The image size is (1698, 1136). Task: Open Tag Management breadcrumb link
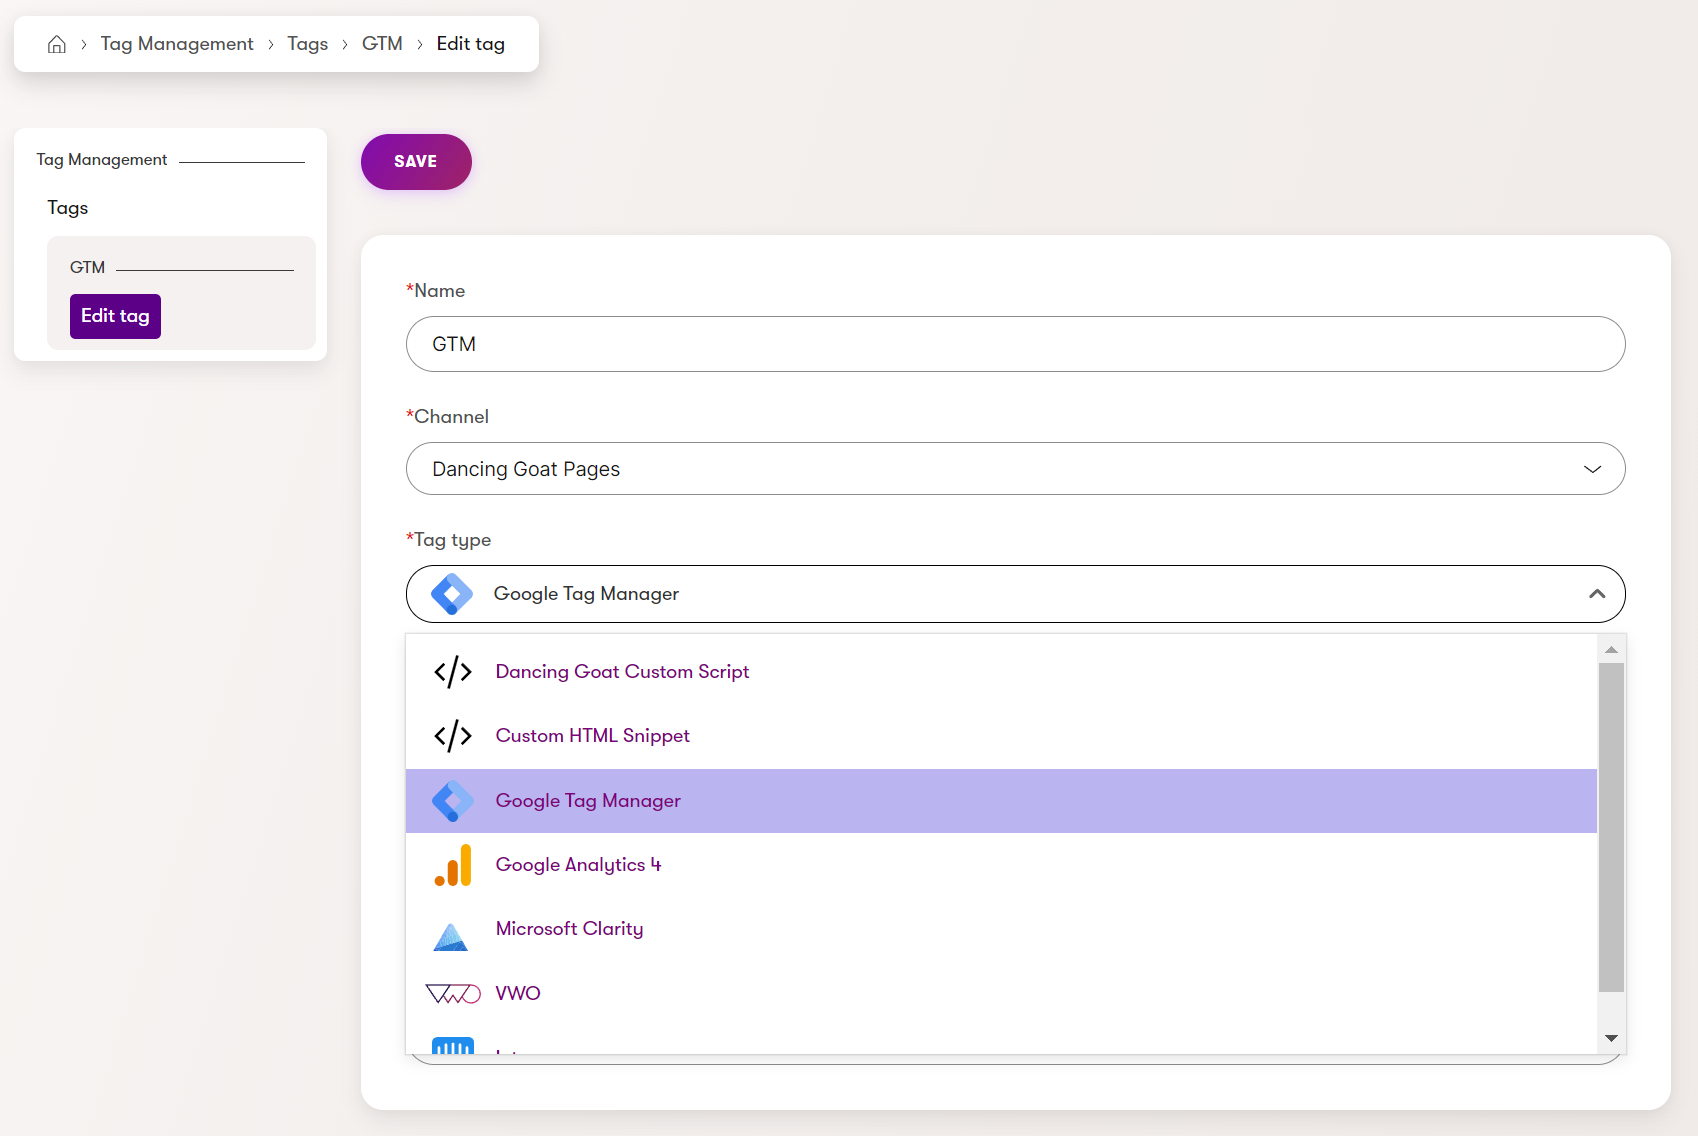[x=177, y=44]
